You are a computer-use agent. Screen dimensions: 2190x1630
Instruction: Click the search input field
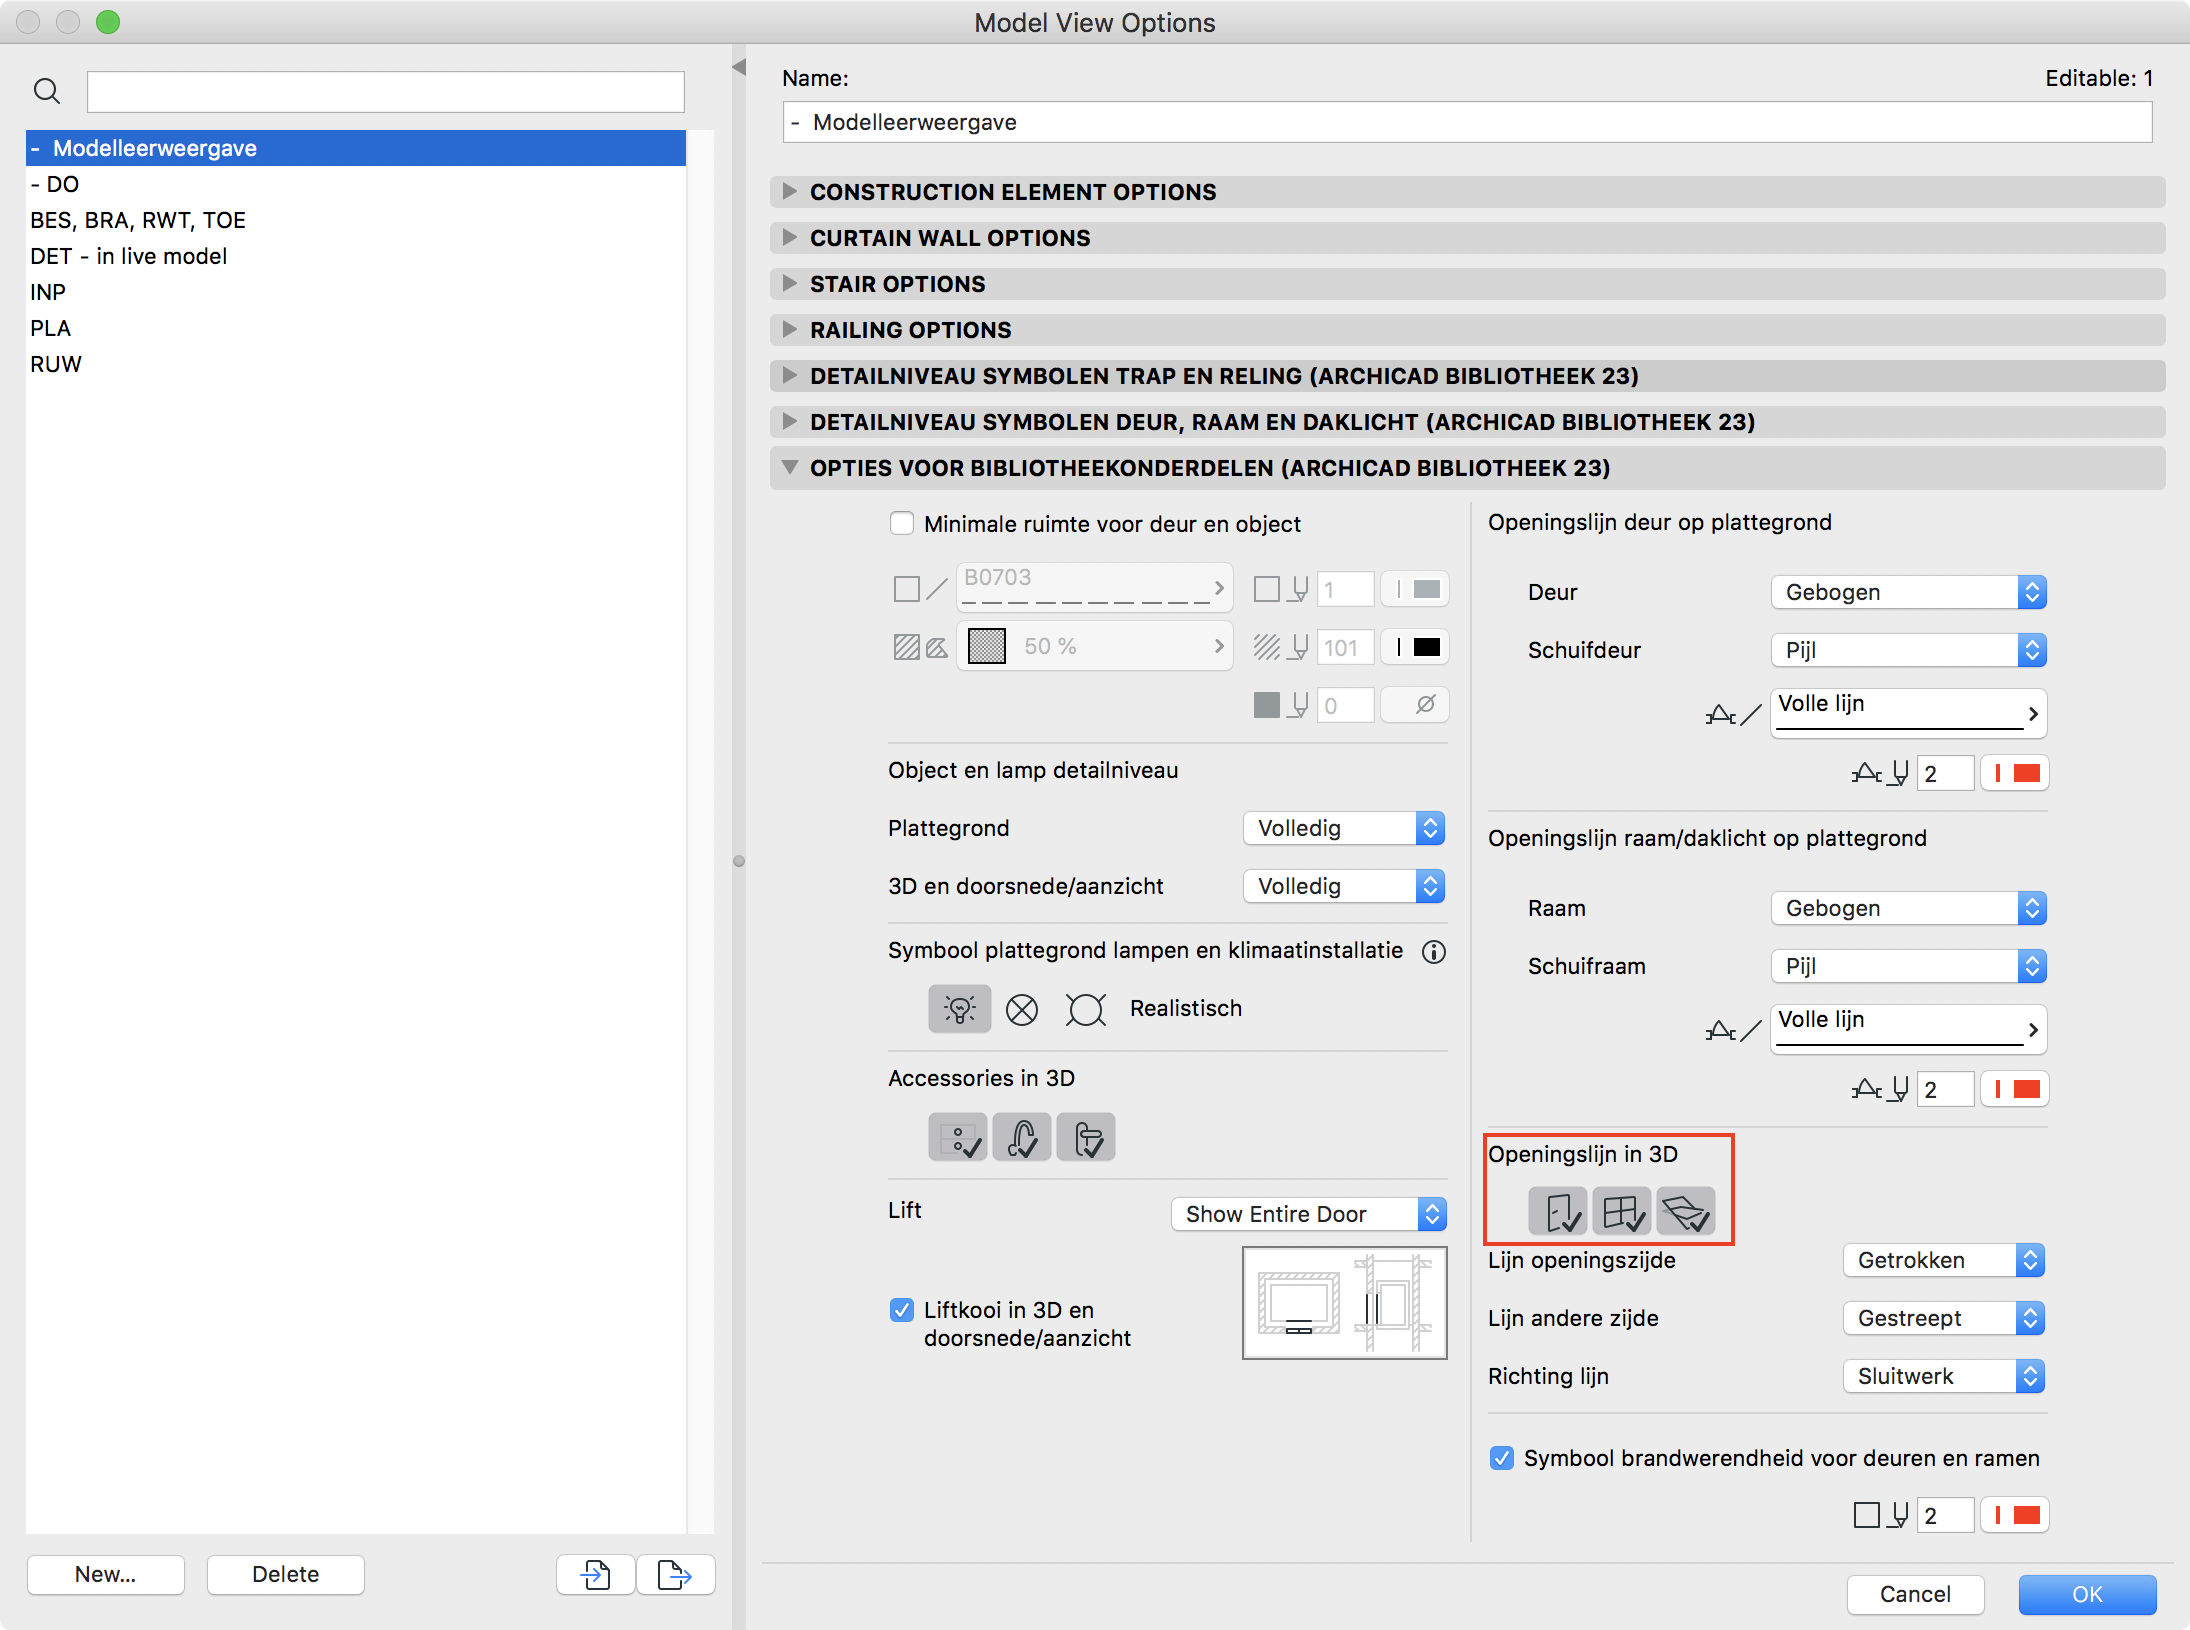point(386,92)
